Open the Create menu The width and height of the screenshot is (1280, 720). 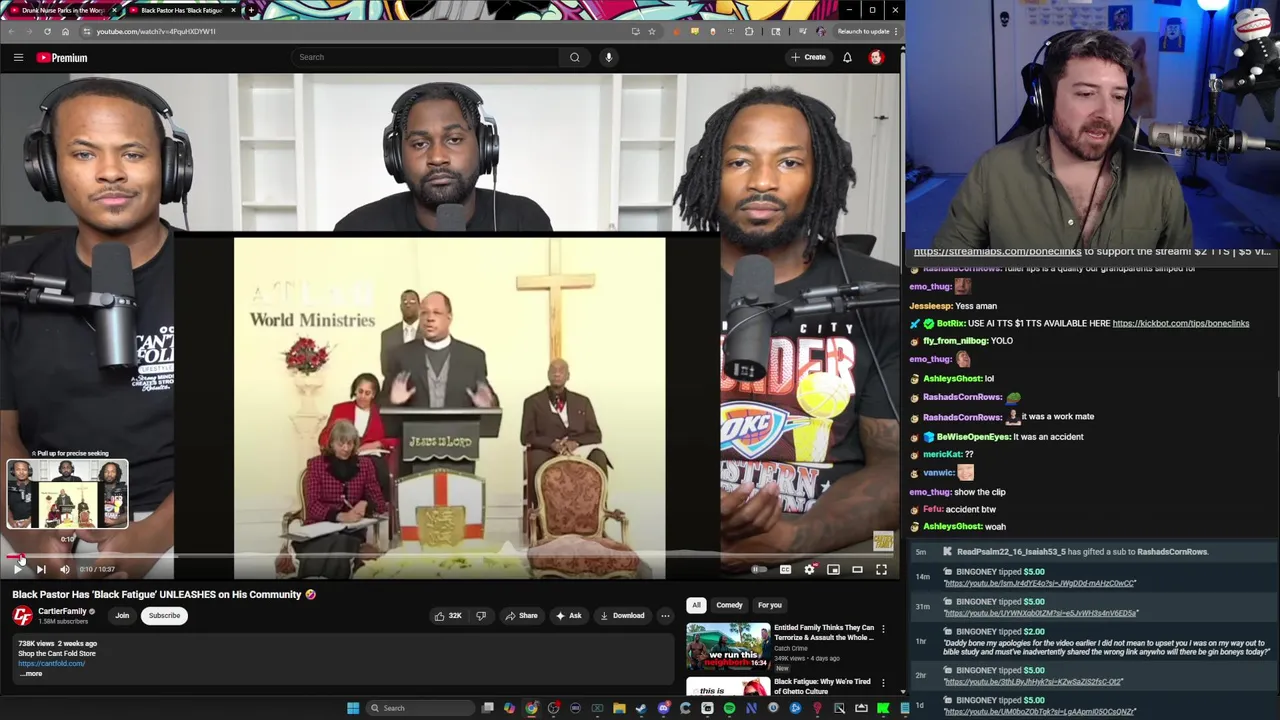click(x=808, y=57)
